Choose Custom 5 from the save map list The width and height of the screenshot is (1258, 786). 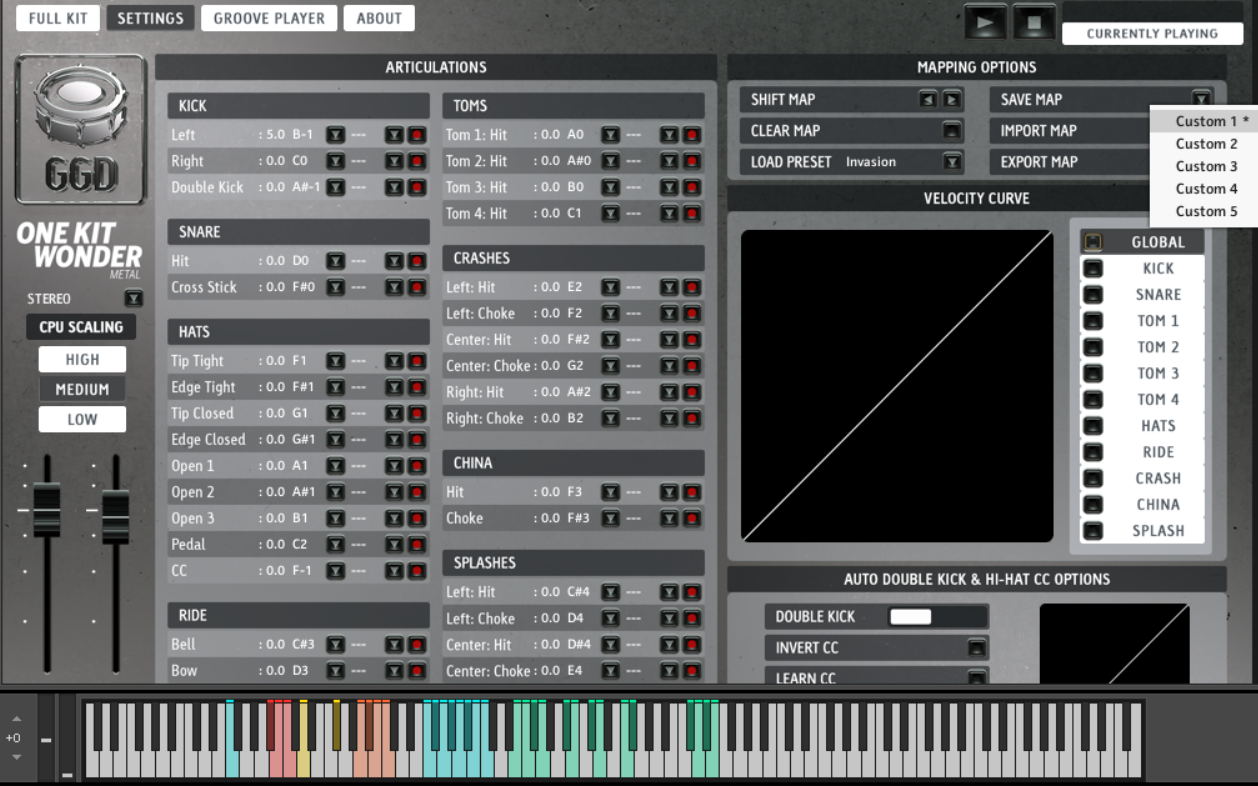pyautogui.click(x=1206, y=211)
